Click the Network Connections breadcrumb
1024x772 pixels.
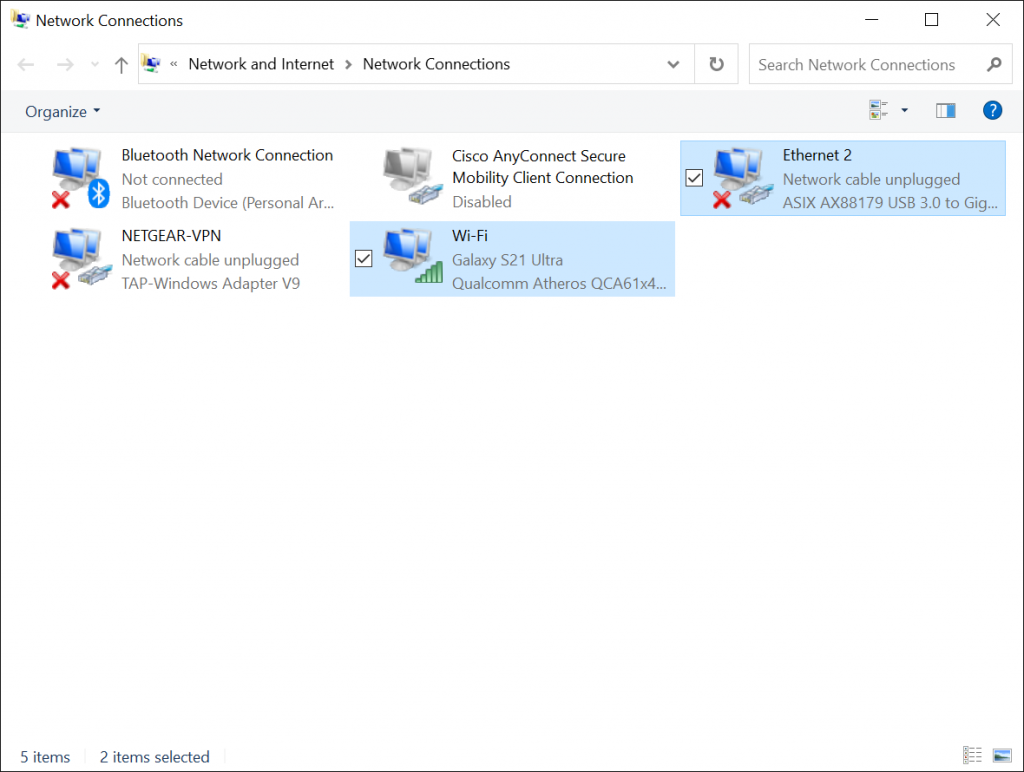pyautogui.click(x=436, y=64)
